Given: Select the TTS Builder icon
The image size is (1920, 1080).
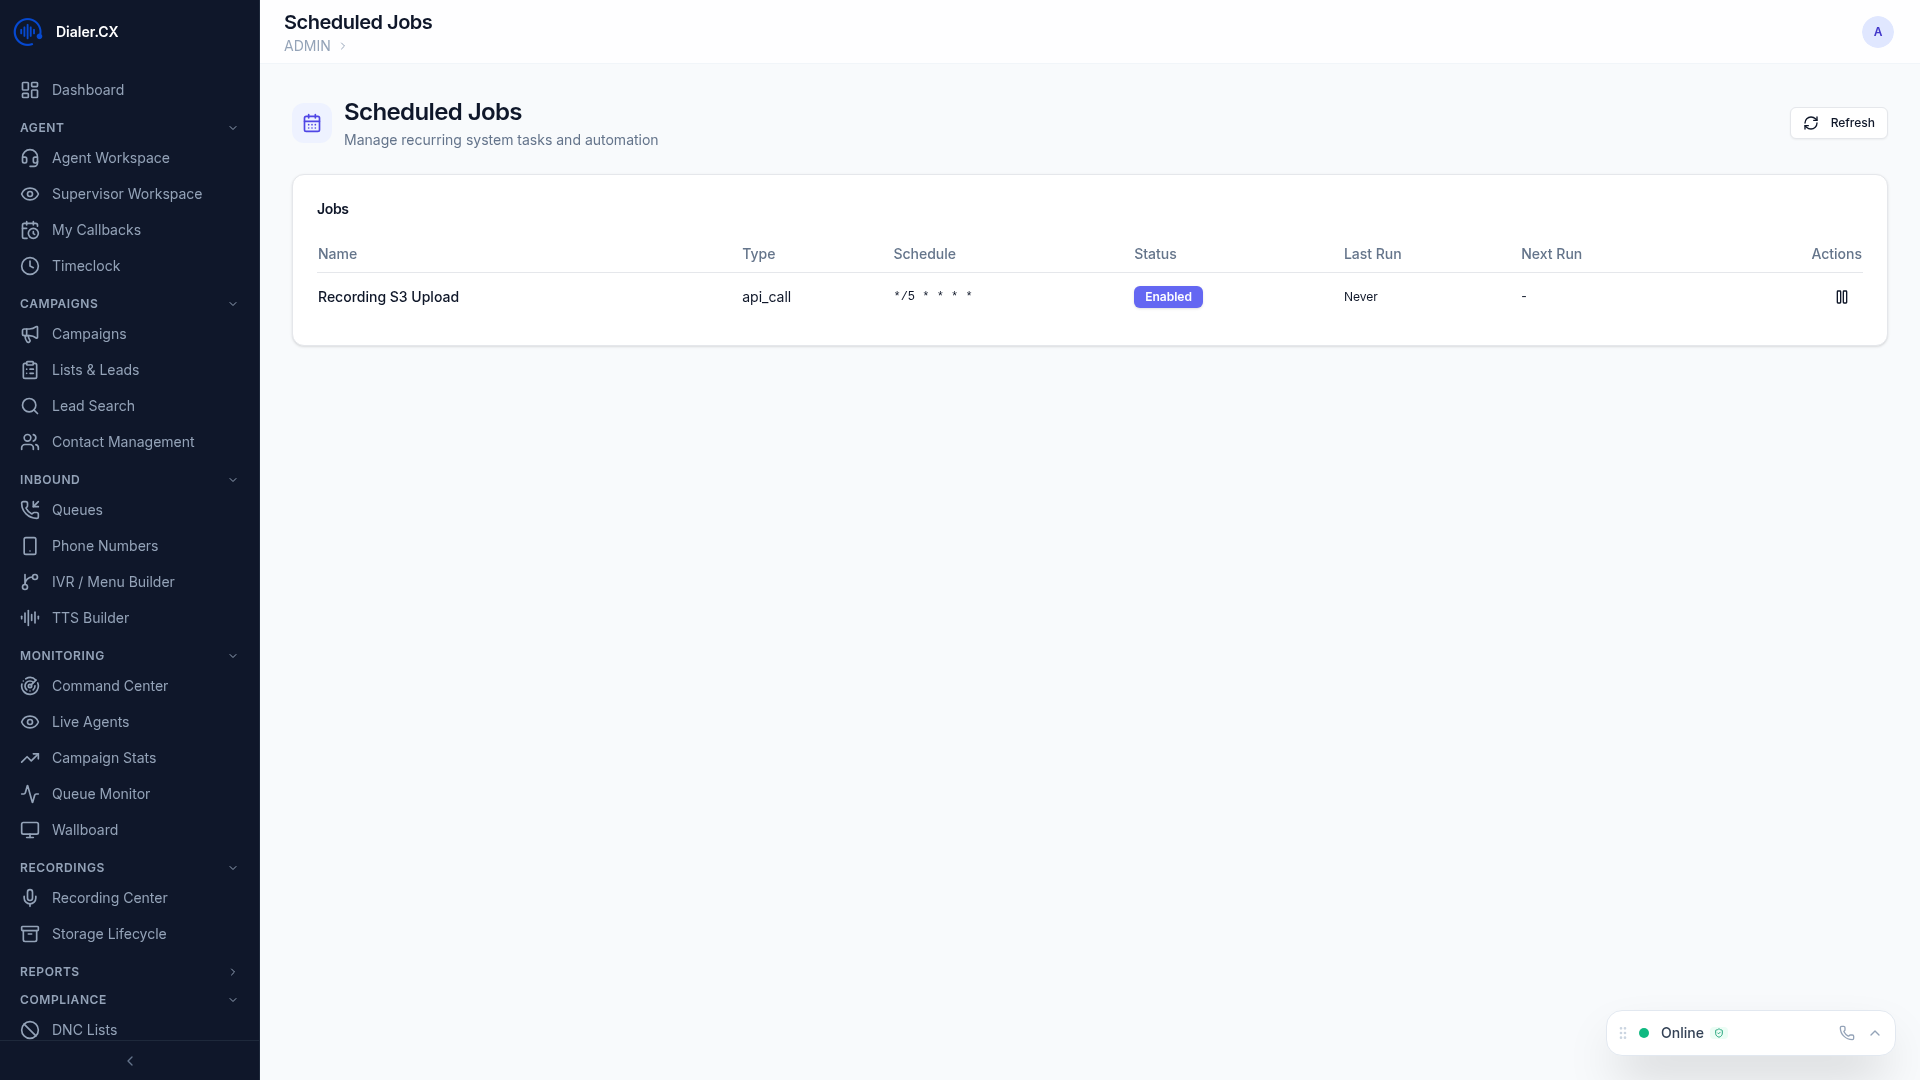Looking at the screenshot, I should 30,618.
